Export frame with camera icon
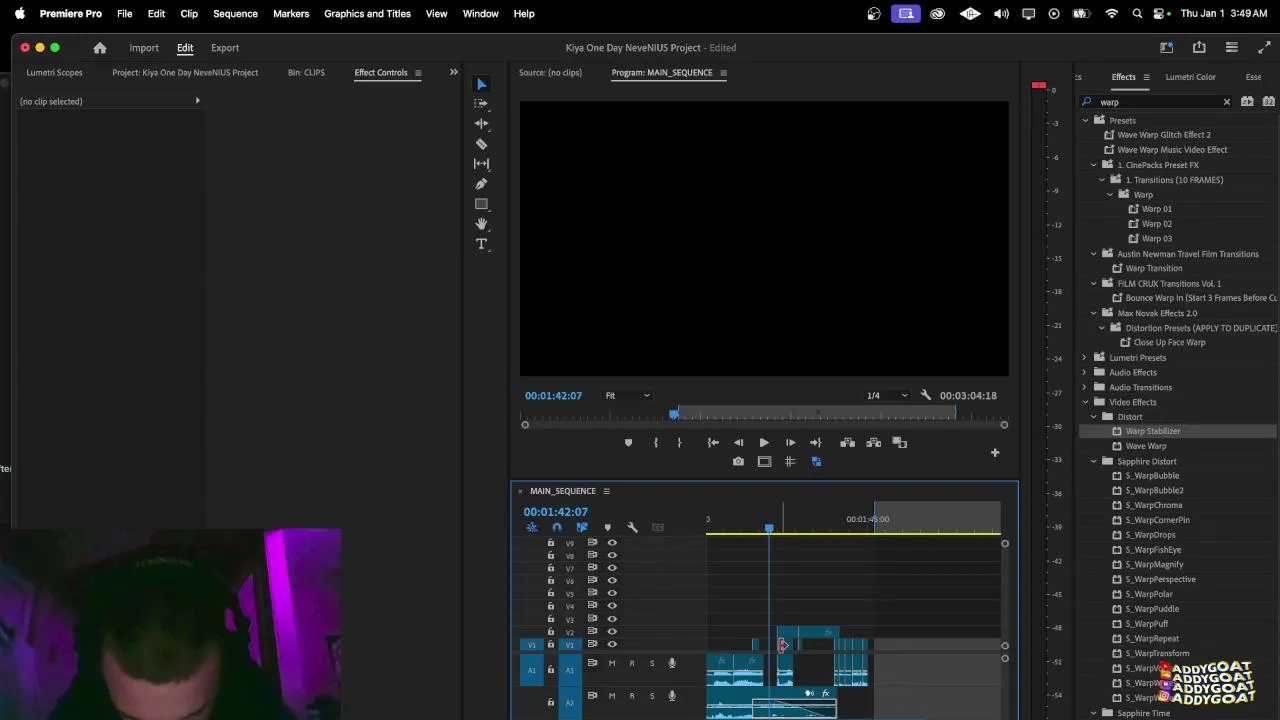This screenshot has height=720, width=1280. [x=738, y=462]
